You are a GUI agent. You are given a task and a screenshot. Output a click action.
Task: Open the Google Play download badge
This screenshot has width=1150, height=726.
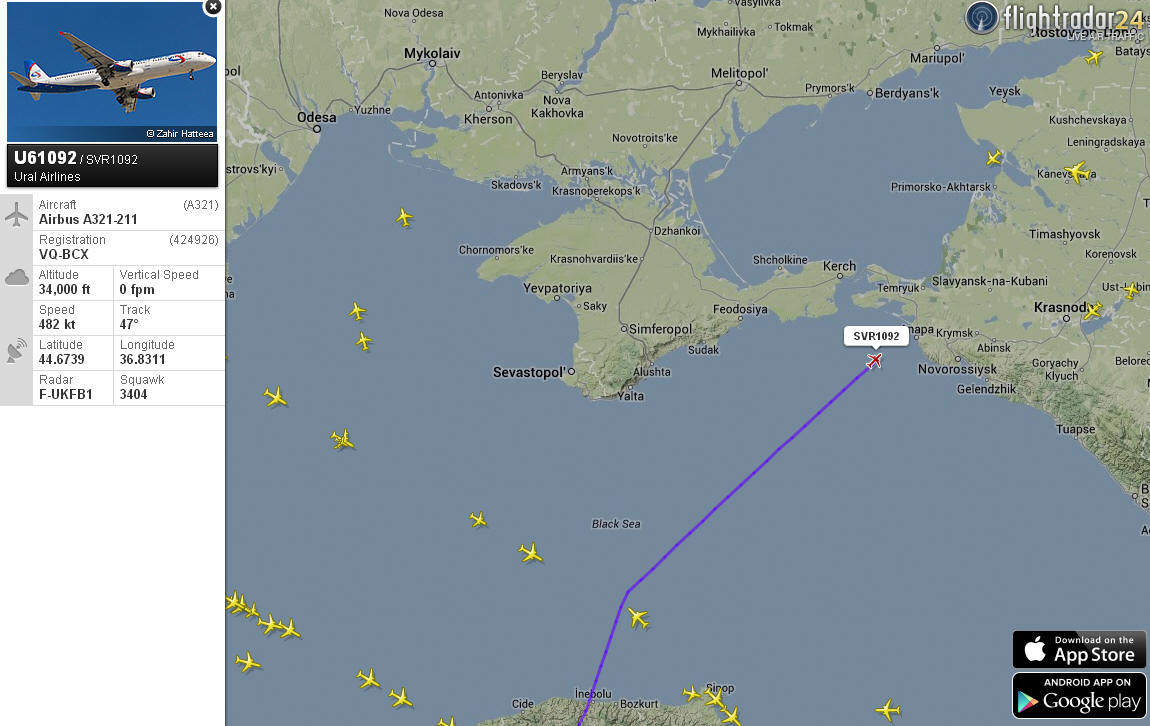click(x=1079, y=695)
